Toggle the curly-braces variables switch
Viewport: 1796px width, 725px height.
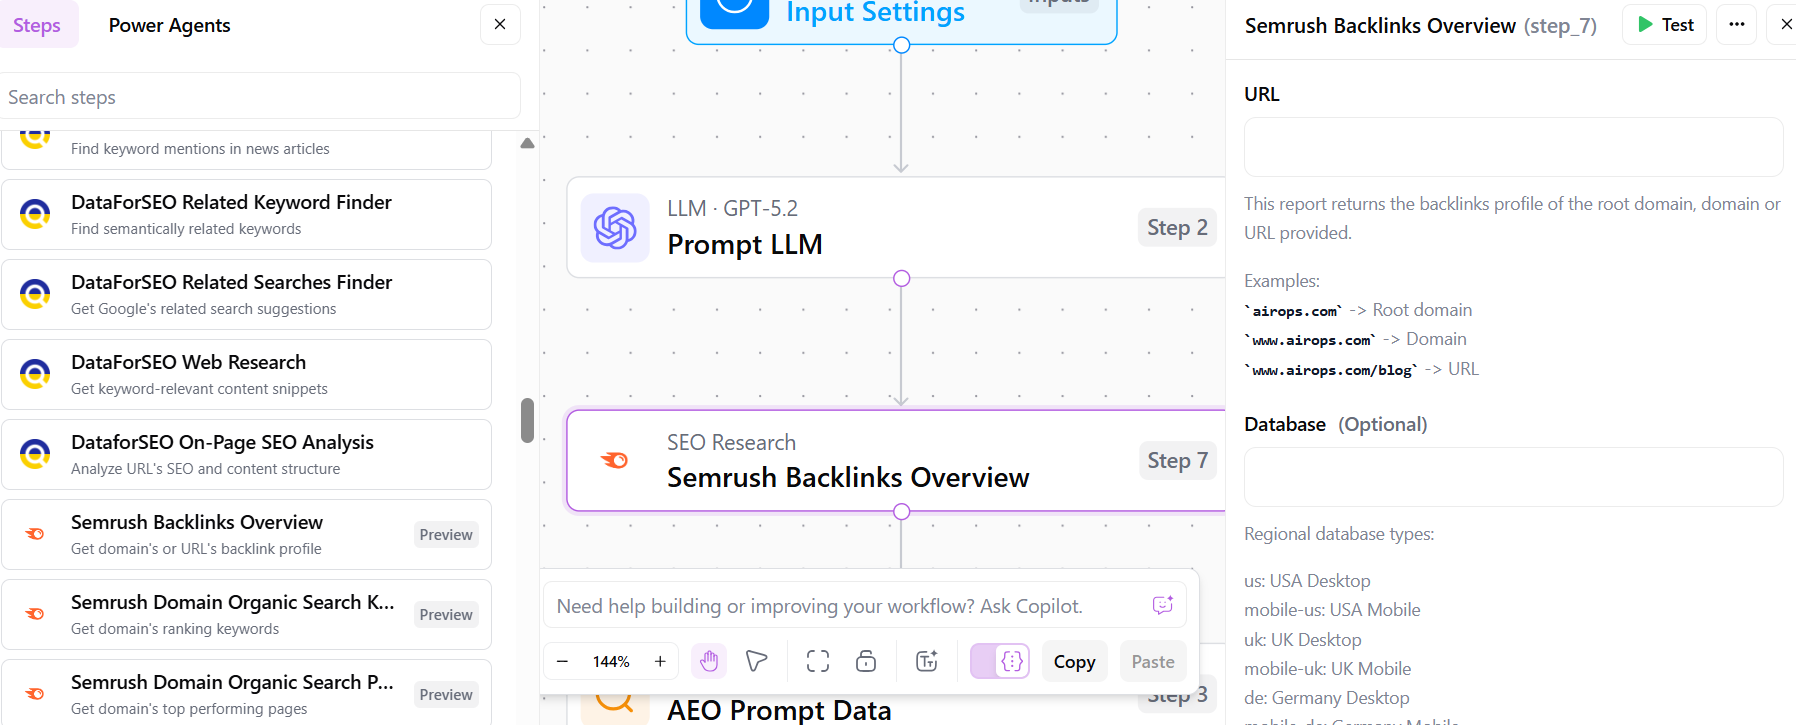[x=999, y=661]
